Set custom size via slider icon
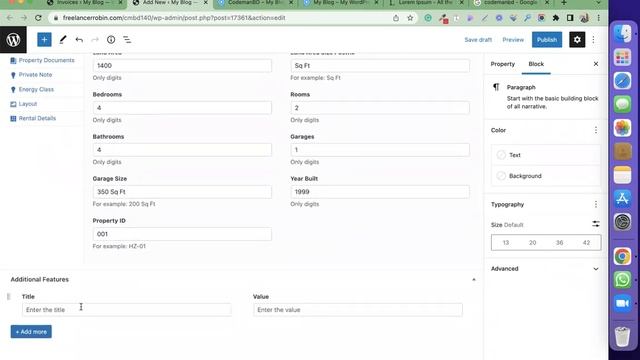This screenshot has height=360, width=640. (596, 224)
